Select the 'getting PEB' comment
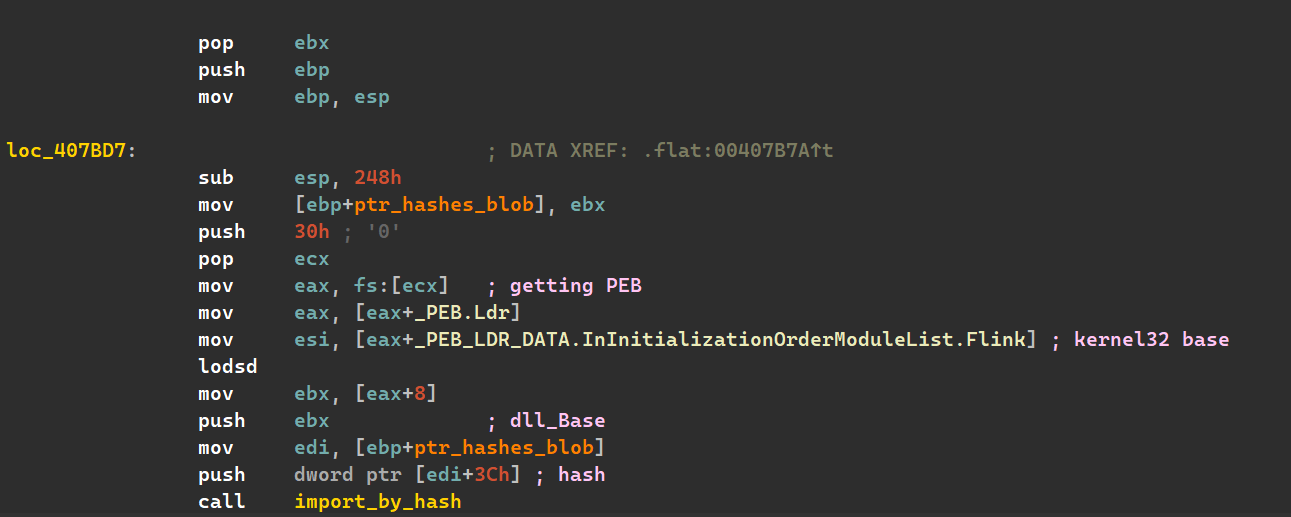 (x=575, y=286)
